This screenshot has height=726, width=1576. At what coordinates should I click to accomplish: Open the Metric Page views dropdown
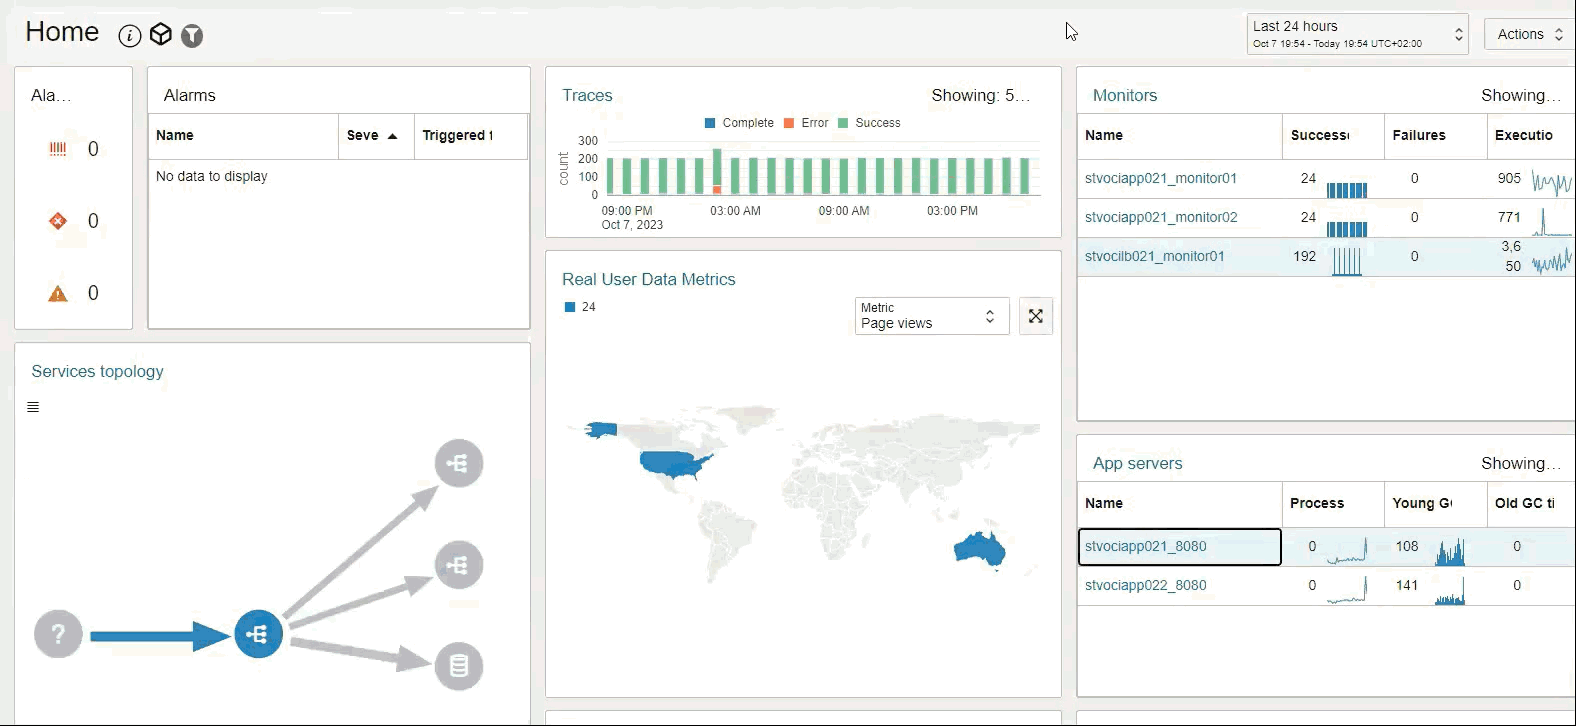930,316
